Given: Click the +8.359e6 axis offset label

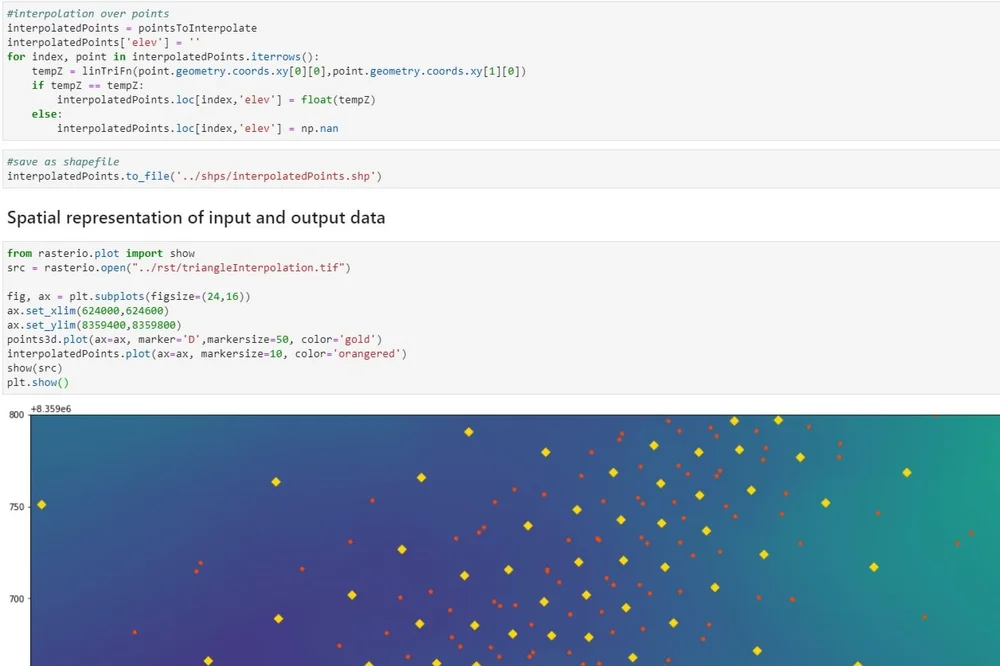Looking at the screenshot, I should tap(50, 407).
